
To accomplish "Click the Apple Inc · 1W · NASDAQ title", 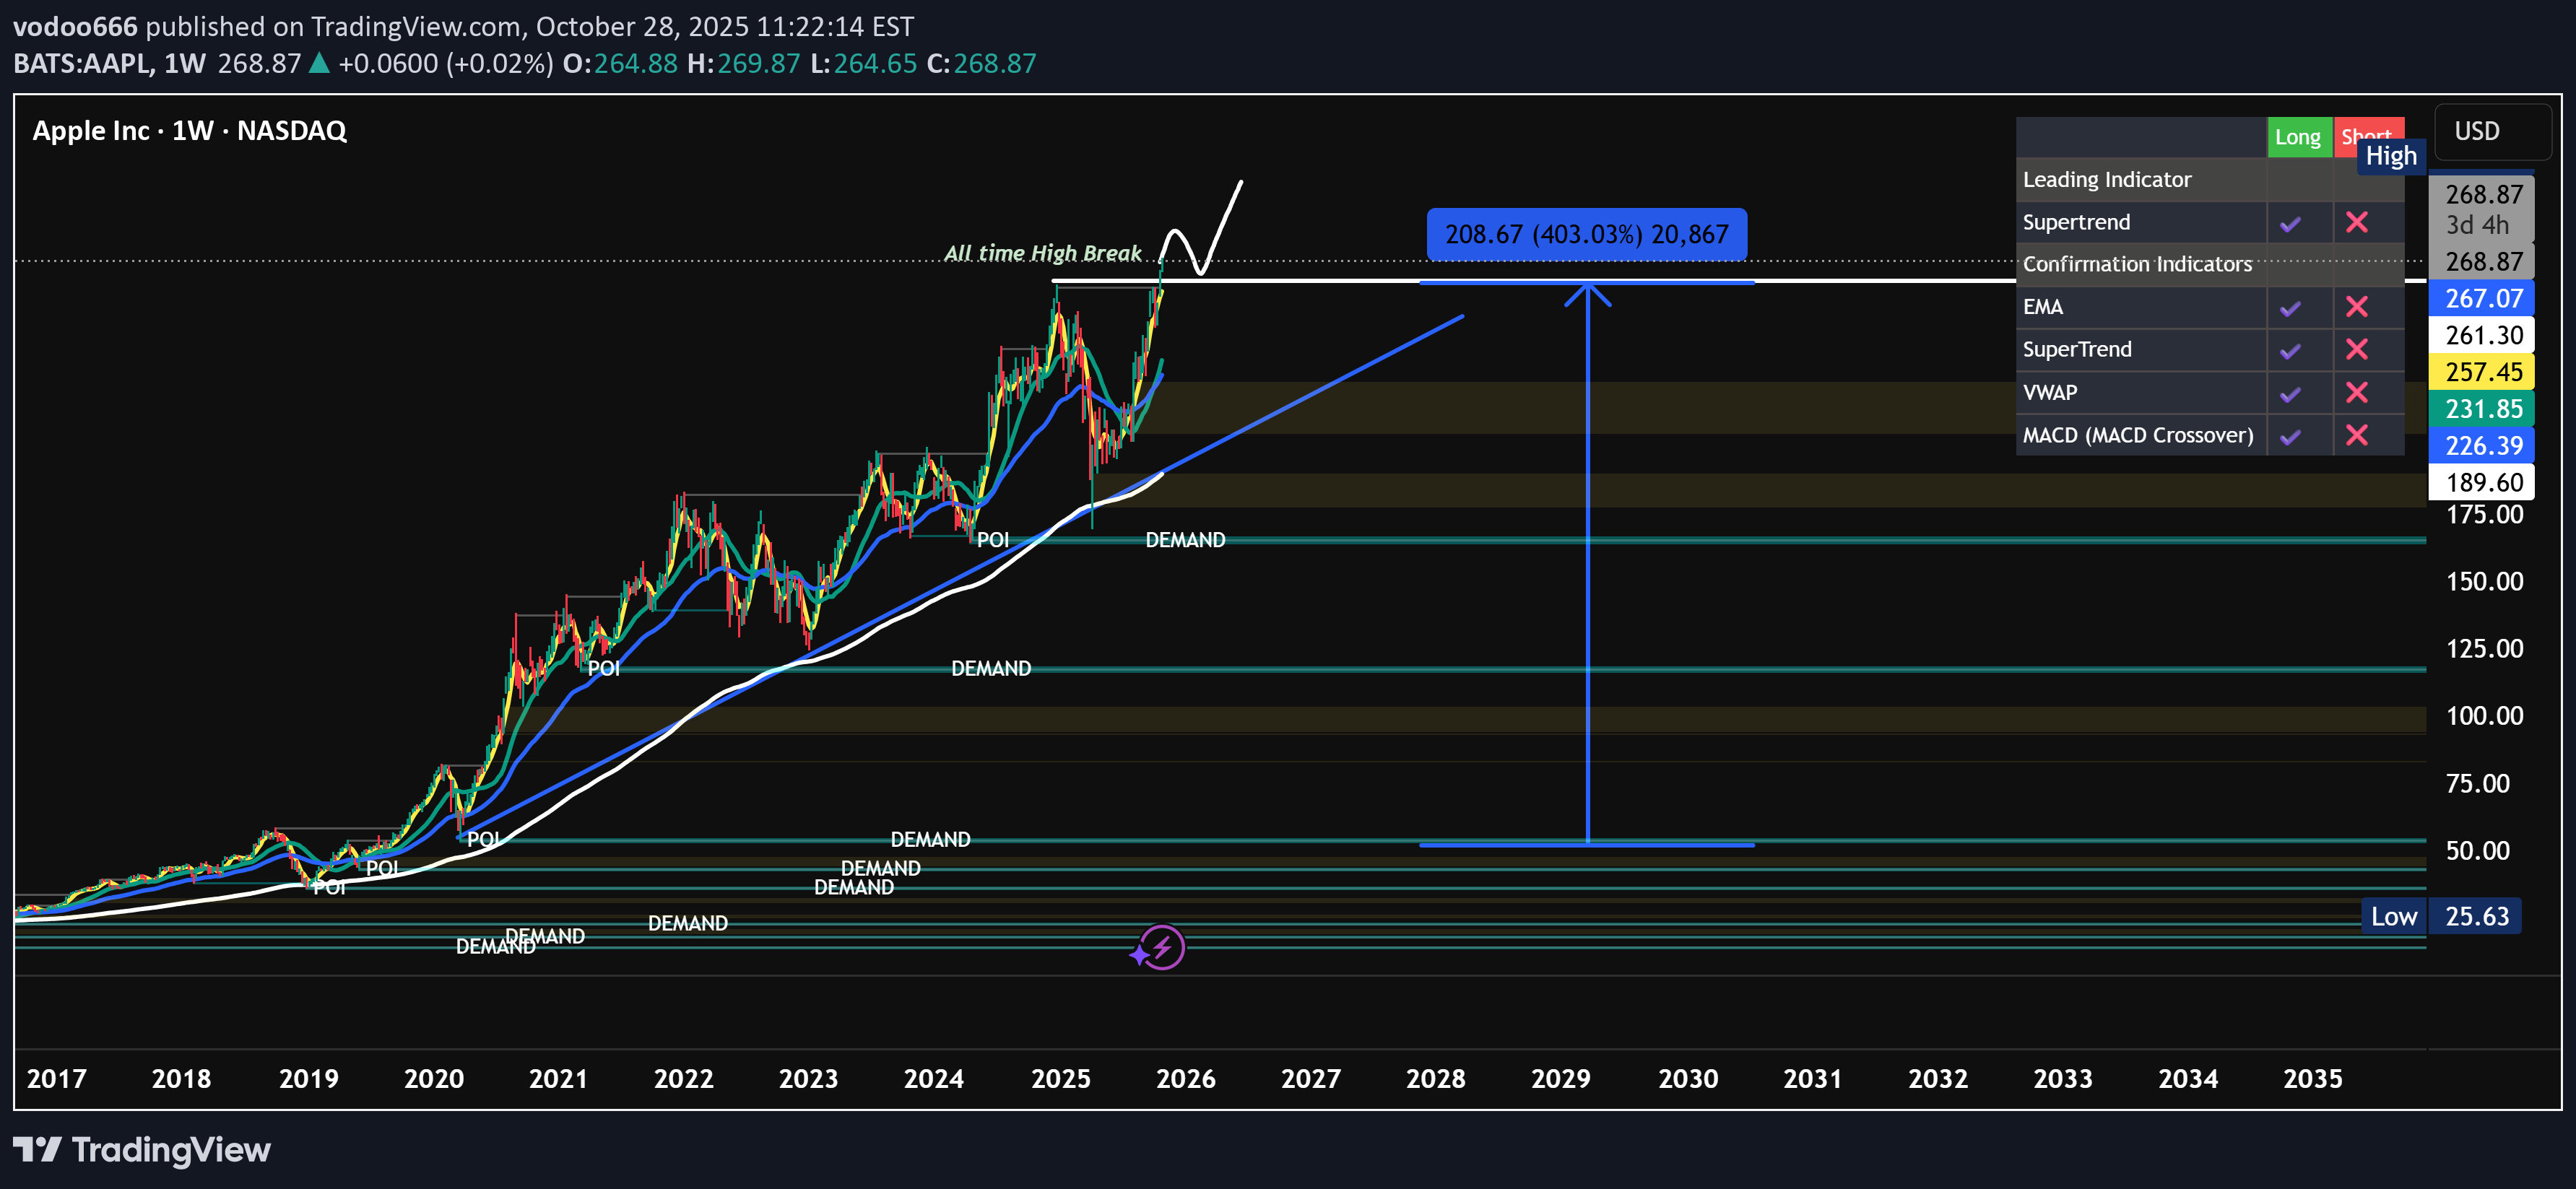I will click(190, 131).
